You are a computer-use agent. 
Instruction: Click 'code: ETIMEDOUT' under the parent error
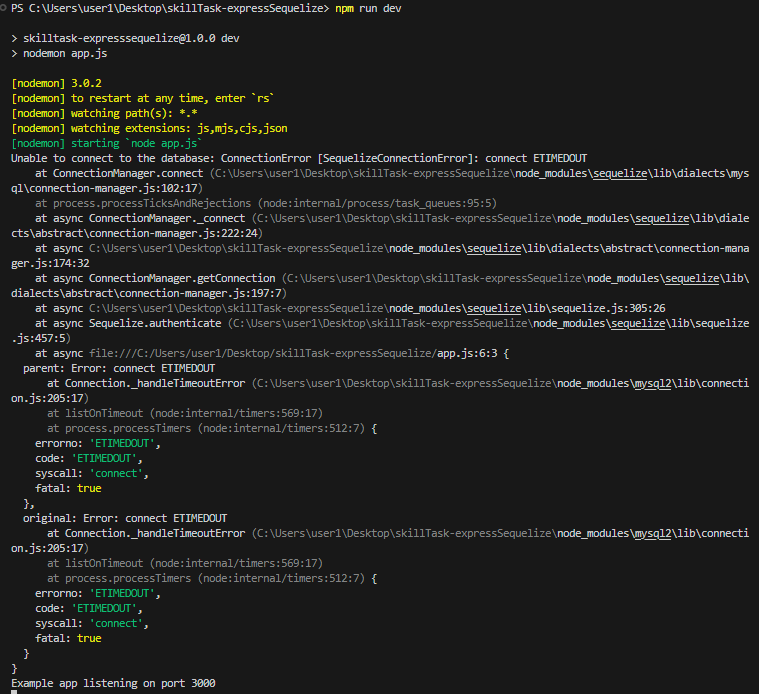[89, 458]
